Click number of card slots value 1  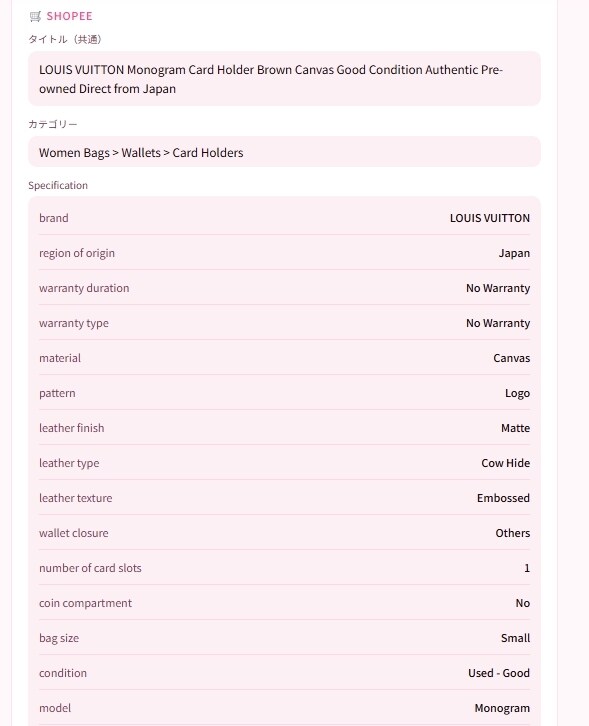click(x=526, y=568)
